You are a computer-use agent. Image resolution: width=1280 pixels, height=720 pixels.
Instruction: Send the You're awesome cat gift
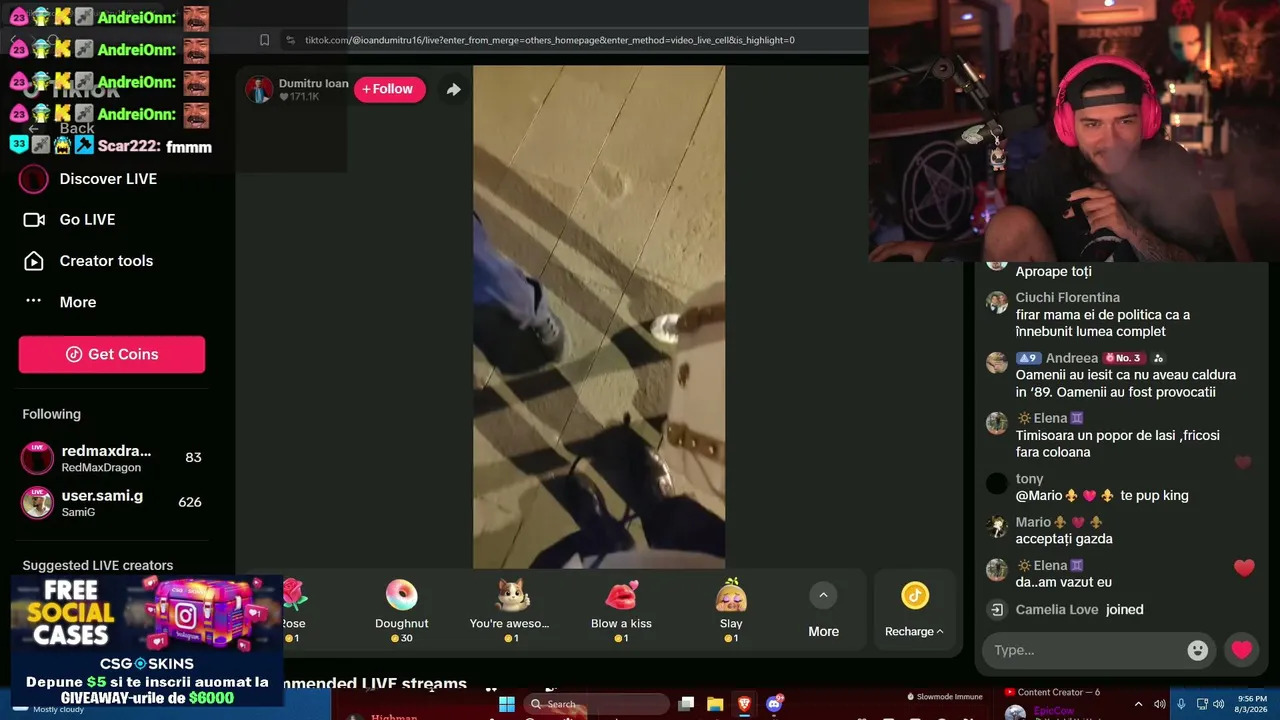510,610
